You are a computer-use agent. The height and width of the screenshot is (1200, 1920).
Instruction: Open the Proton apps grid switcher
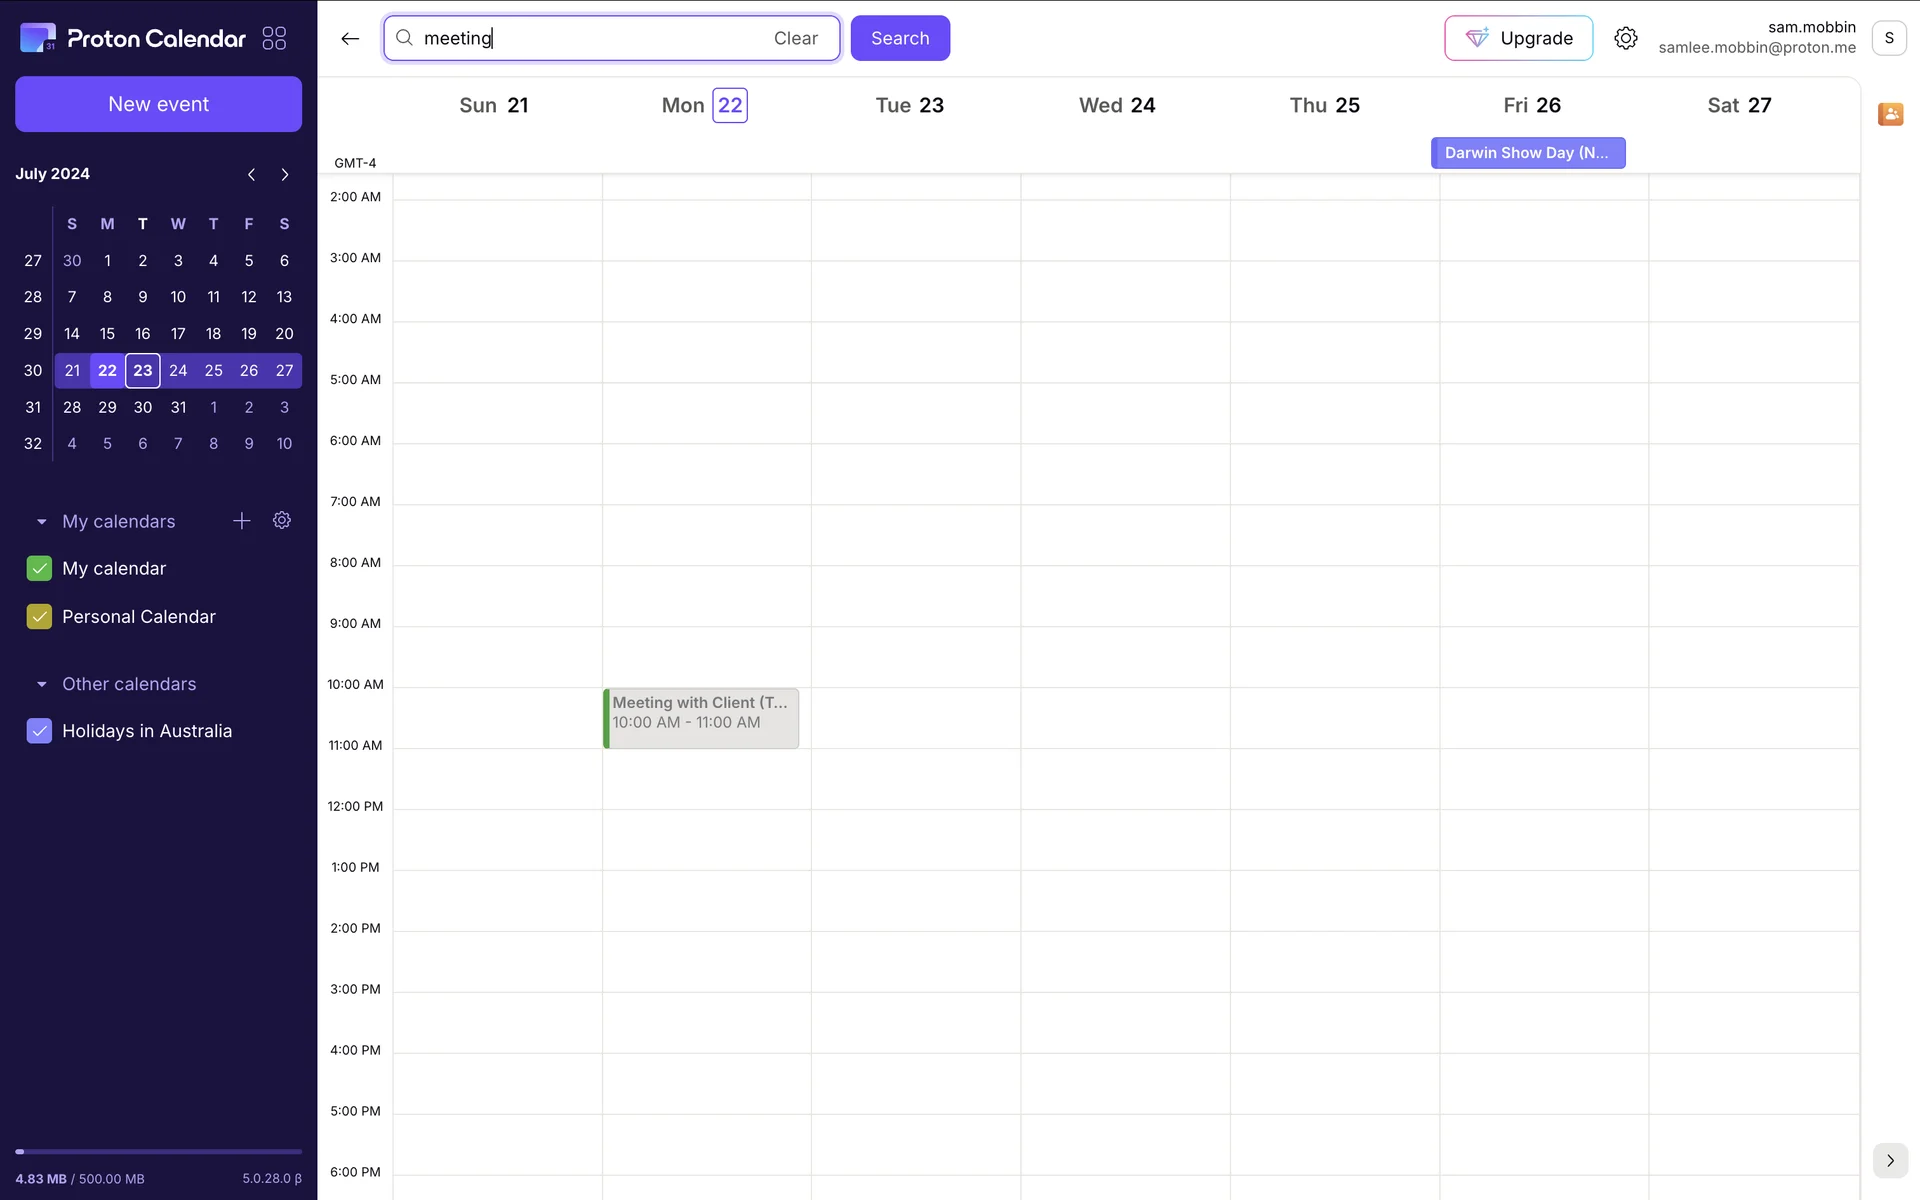(274, 38)
